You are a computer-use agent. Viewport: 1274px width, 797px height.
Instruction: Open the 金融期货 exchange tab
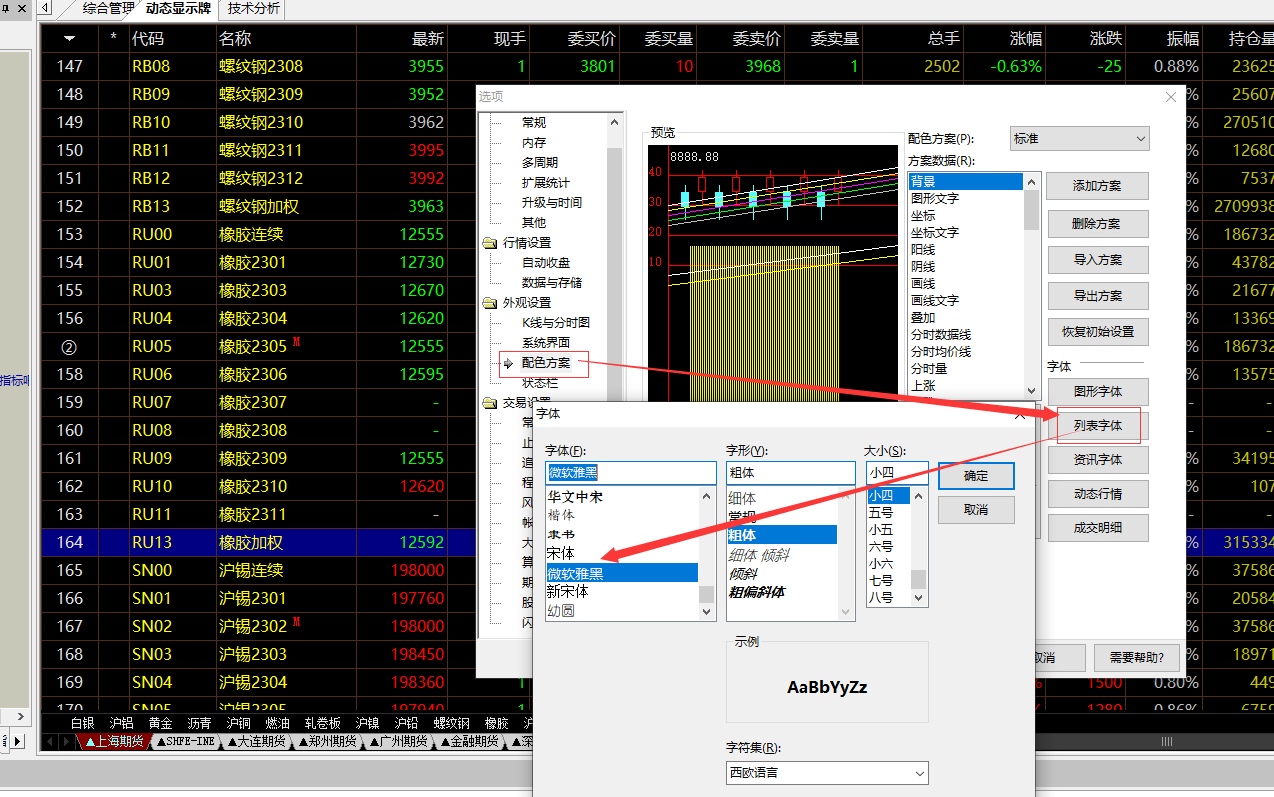(x=470, y=742)
